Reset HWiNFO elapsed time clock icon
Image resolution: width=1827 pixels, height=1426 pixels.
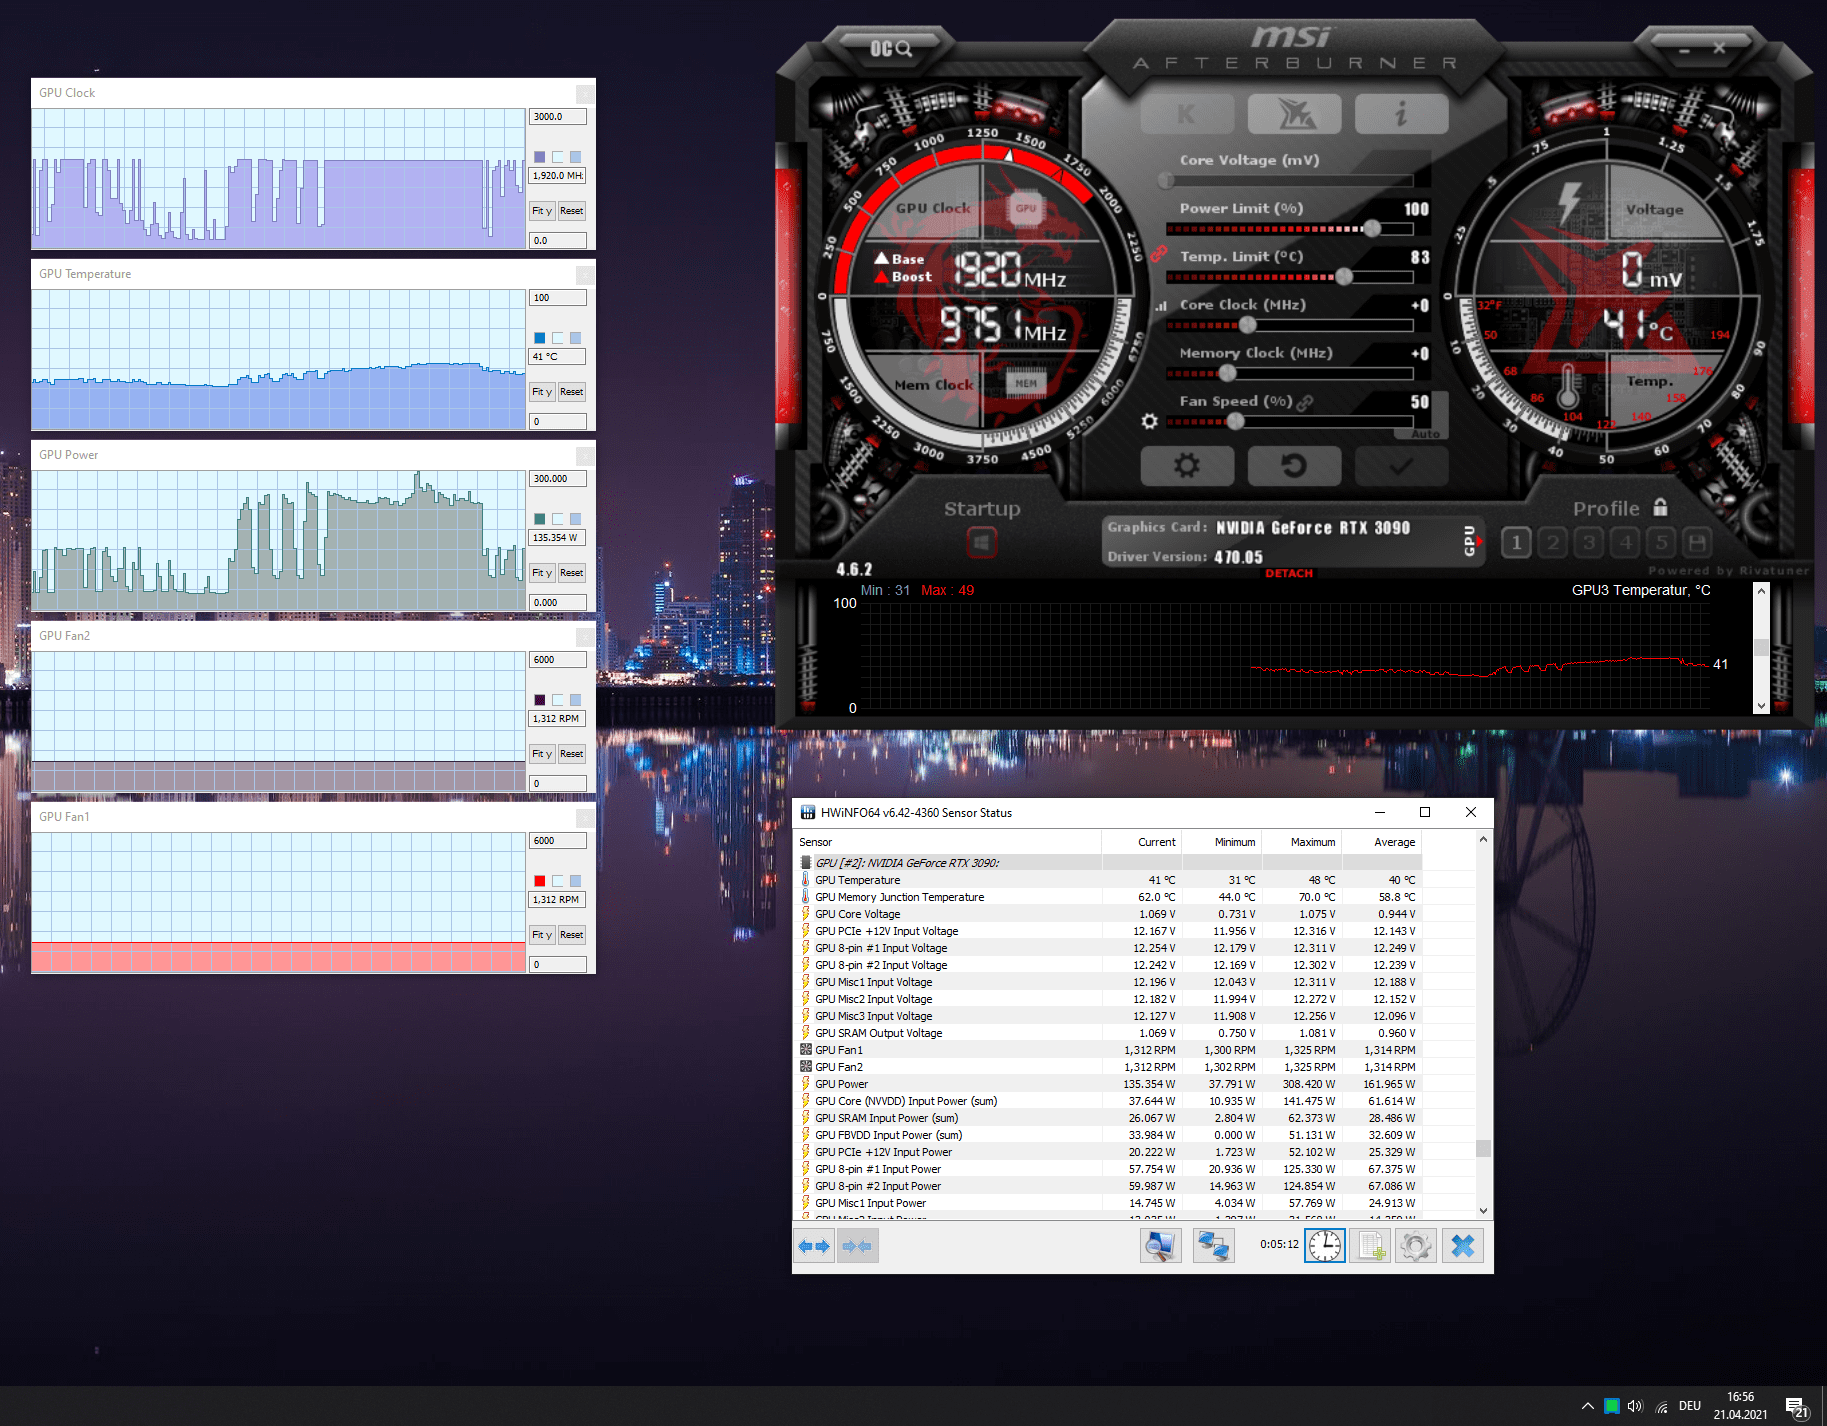[x=1325, y=1246]
